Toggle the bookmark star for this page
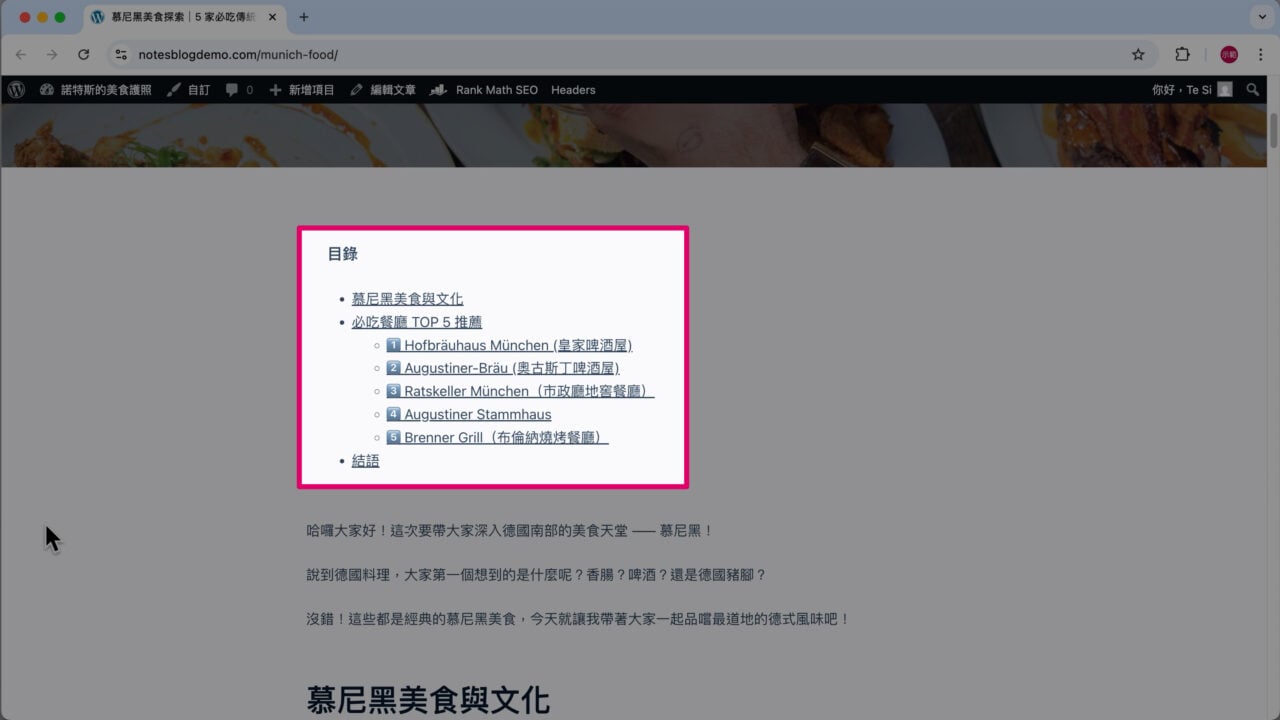The width and height of the screenshot is (1280, 720). pyautogui.click(x=1139, y=54)
